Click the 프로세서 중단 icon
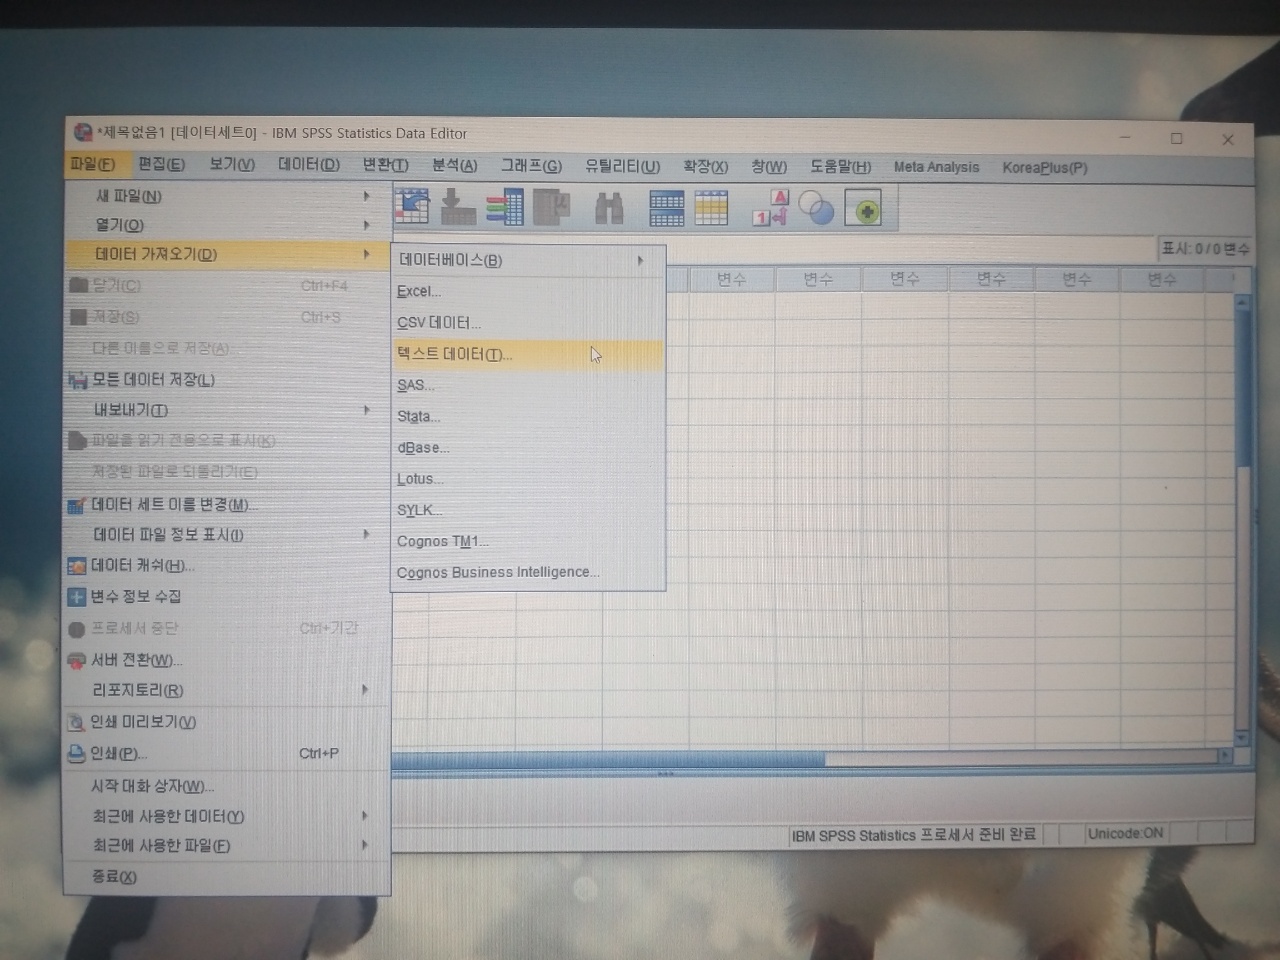Viewport: 1280px width, 960px height. [76, 629]
